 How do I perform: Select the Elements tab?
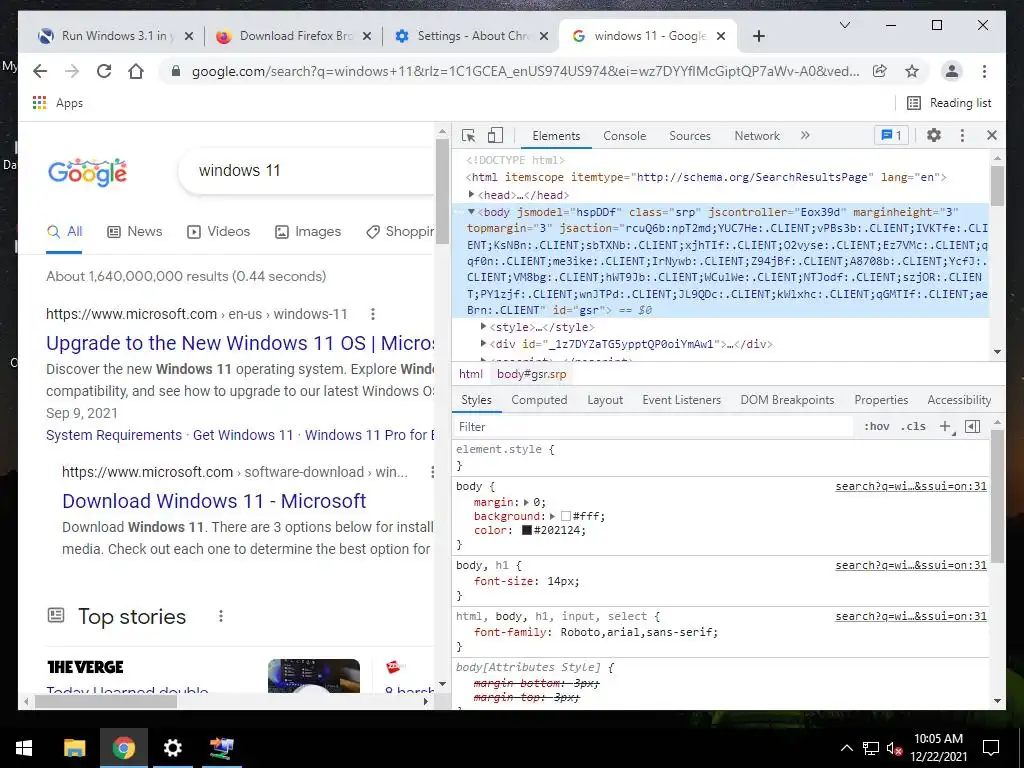[556, 136]
